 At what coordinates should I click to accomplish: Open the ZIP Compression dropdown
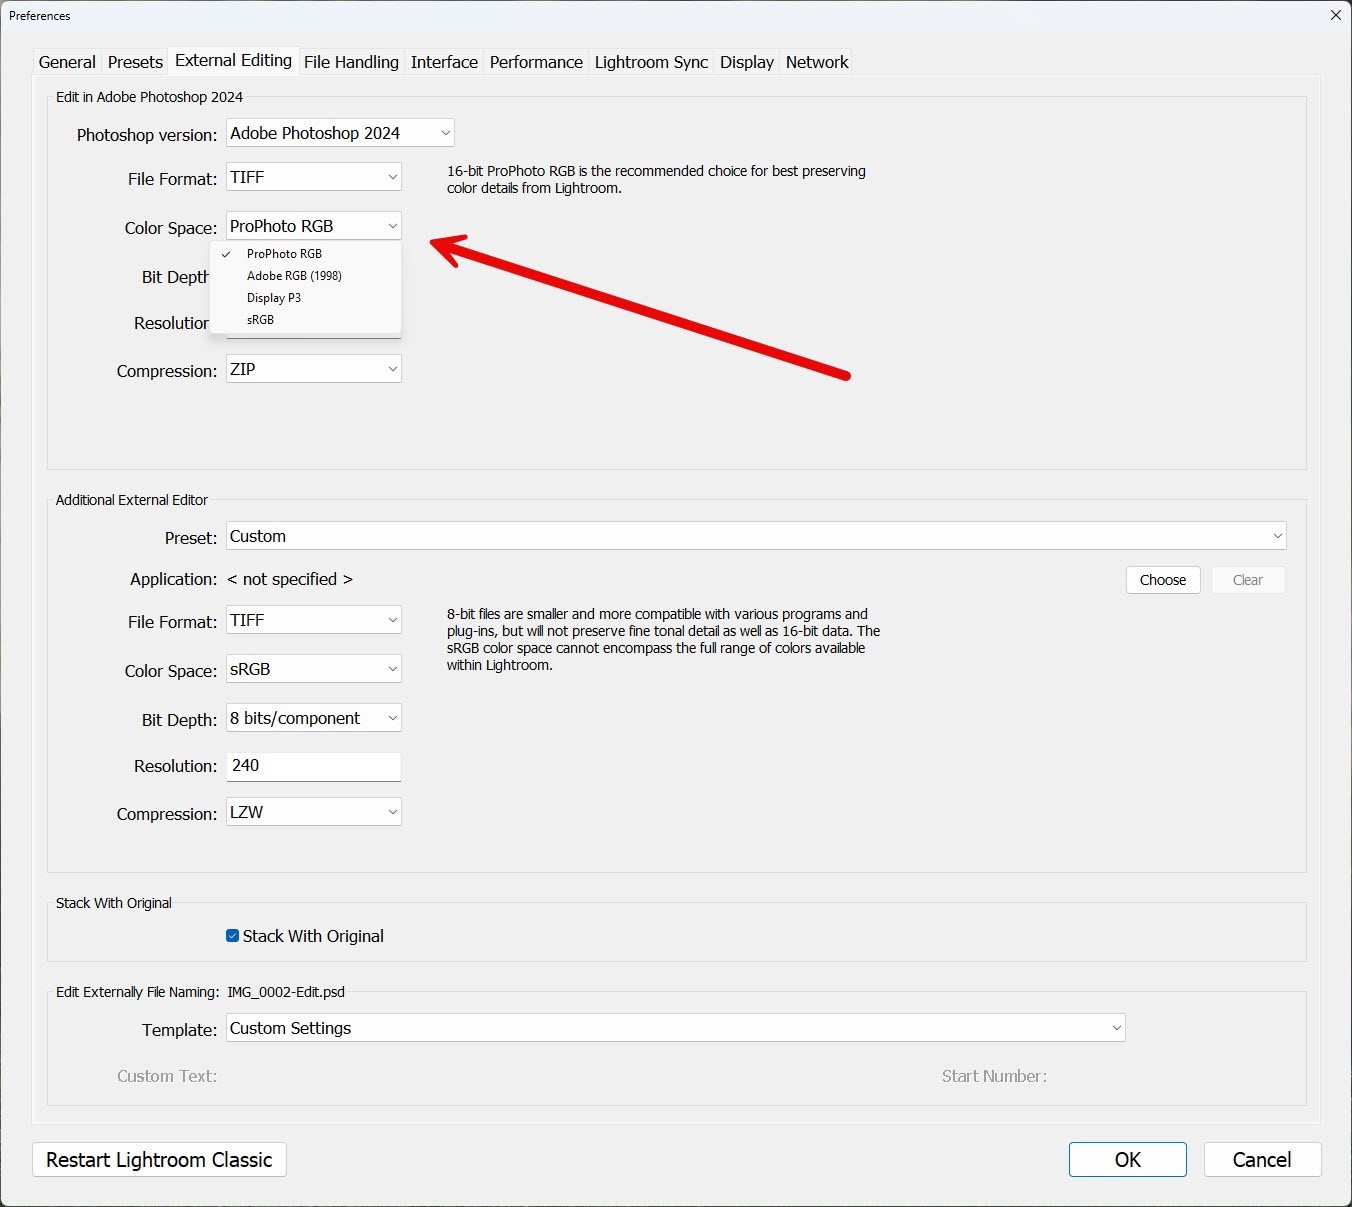pos(314,369)
